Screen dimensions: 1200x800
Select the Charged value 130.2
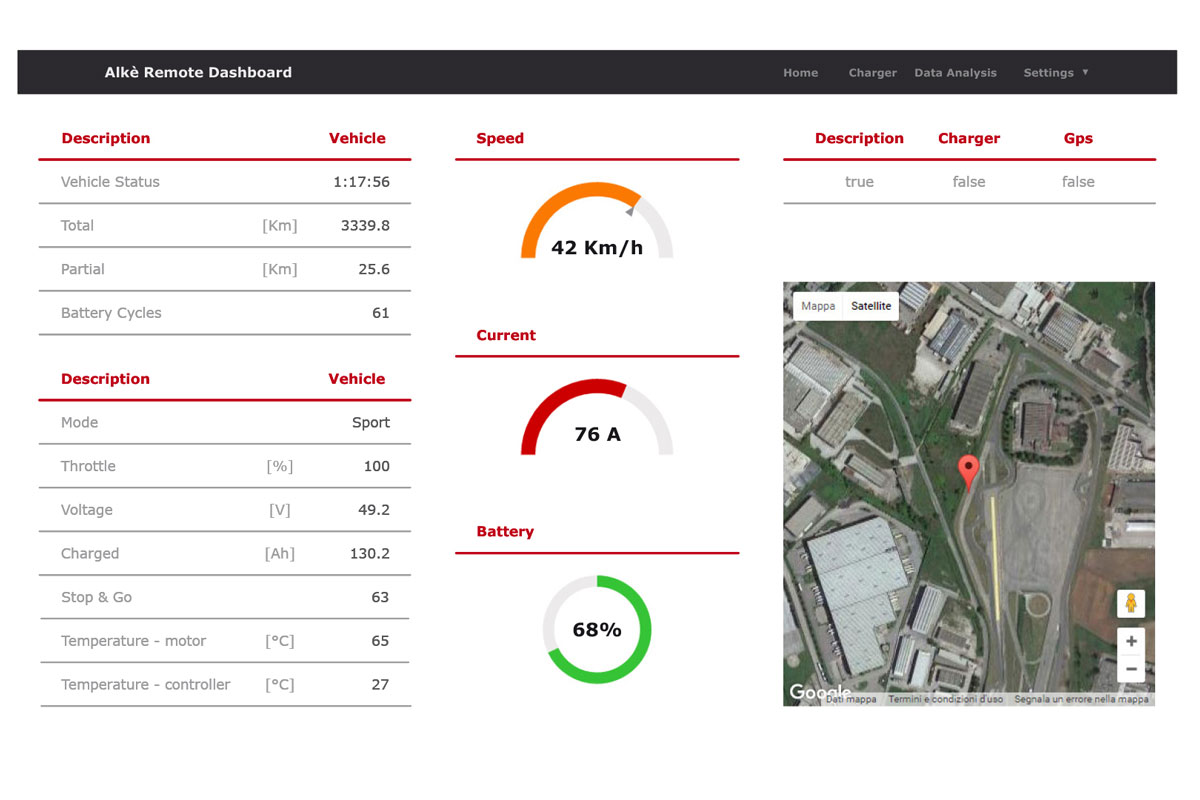(x=369, y=554)
